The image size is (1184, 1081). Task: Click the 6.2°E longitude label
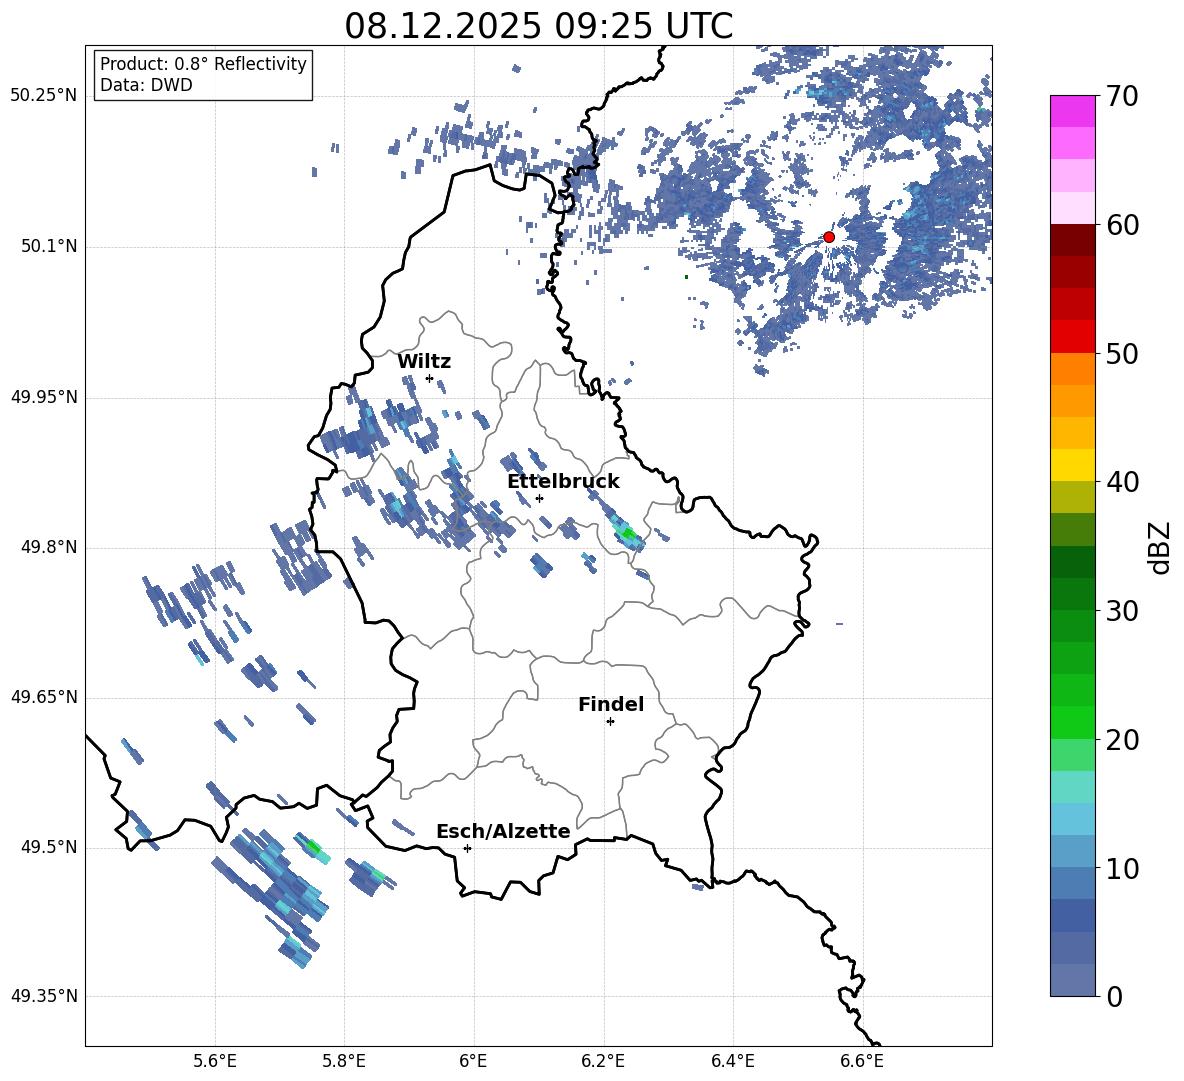603,1061
